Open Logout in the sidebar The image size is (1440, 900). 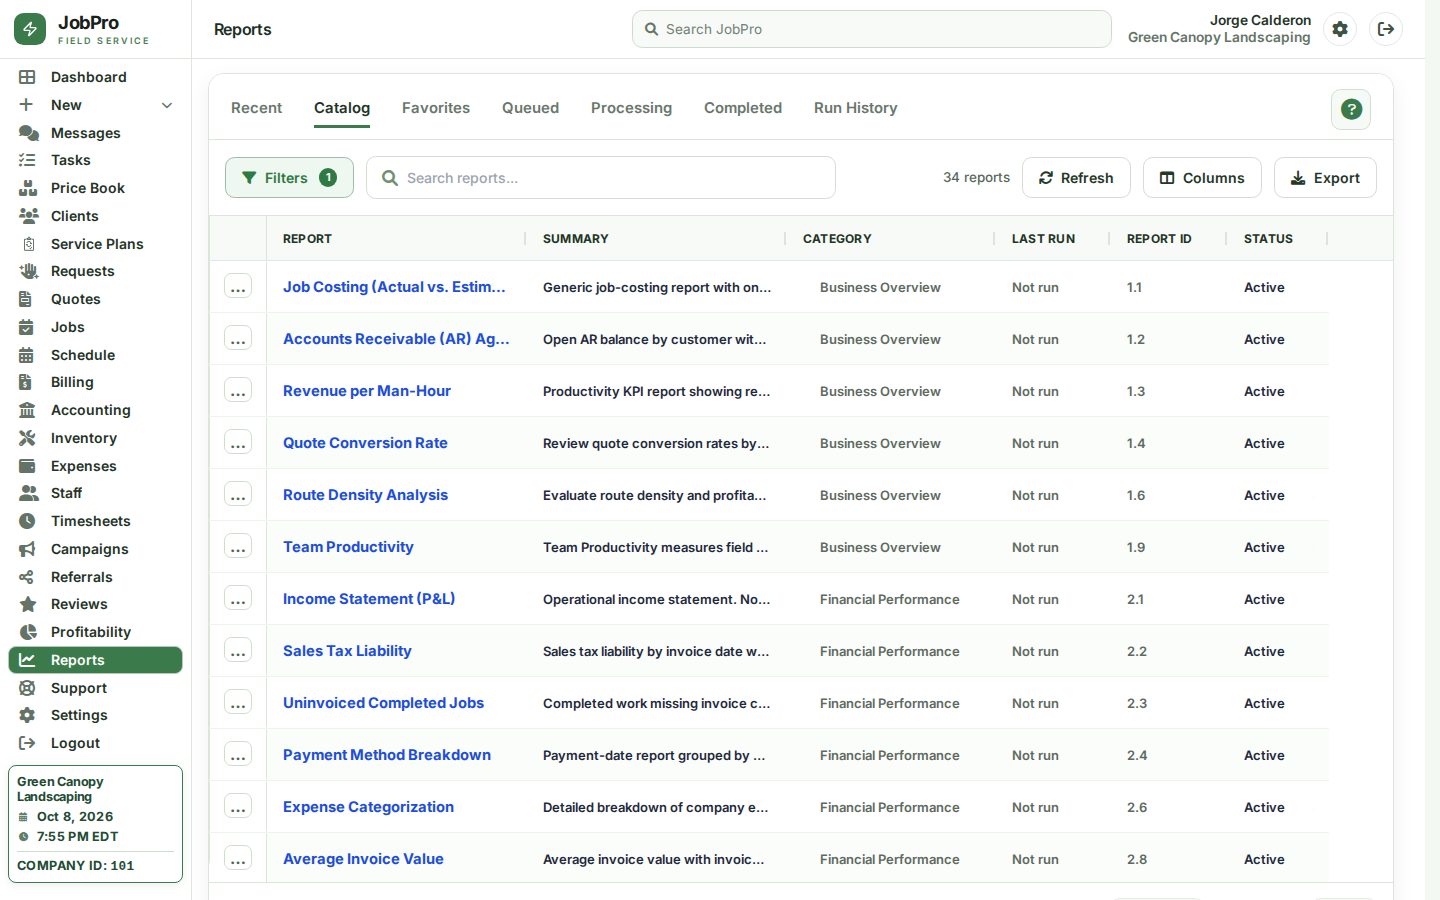coord(96,743)
